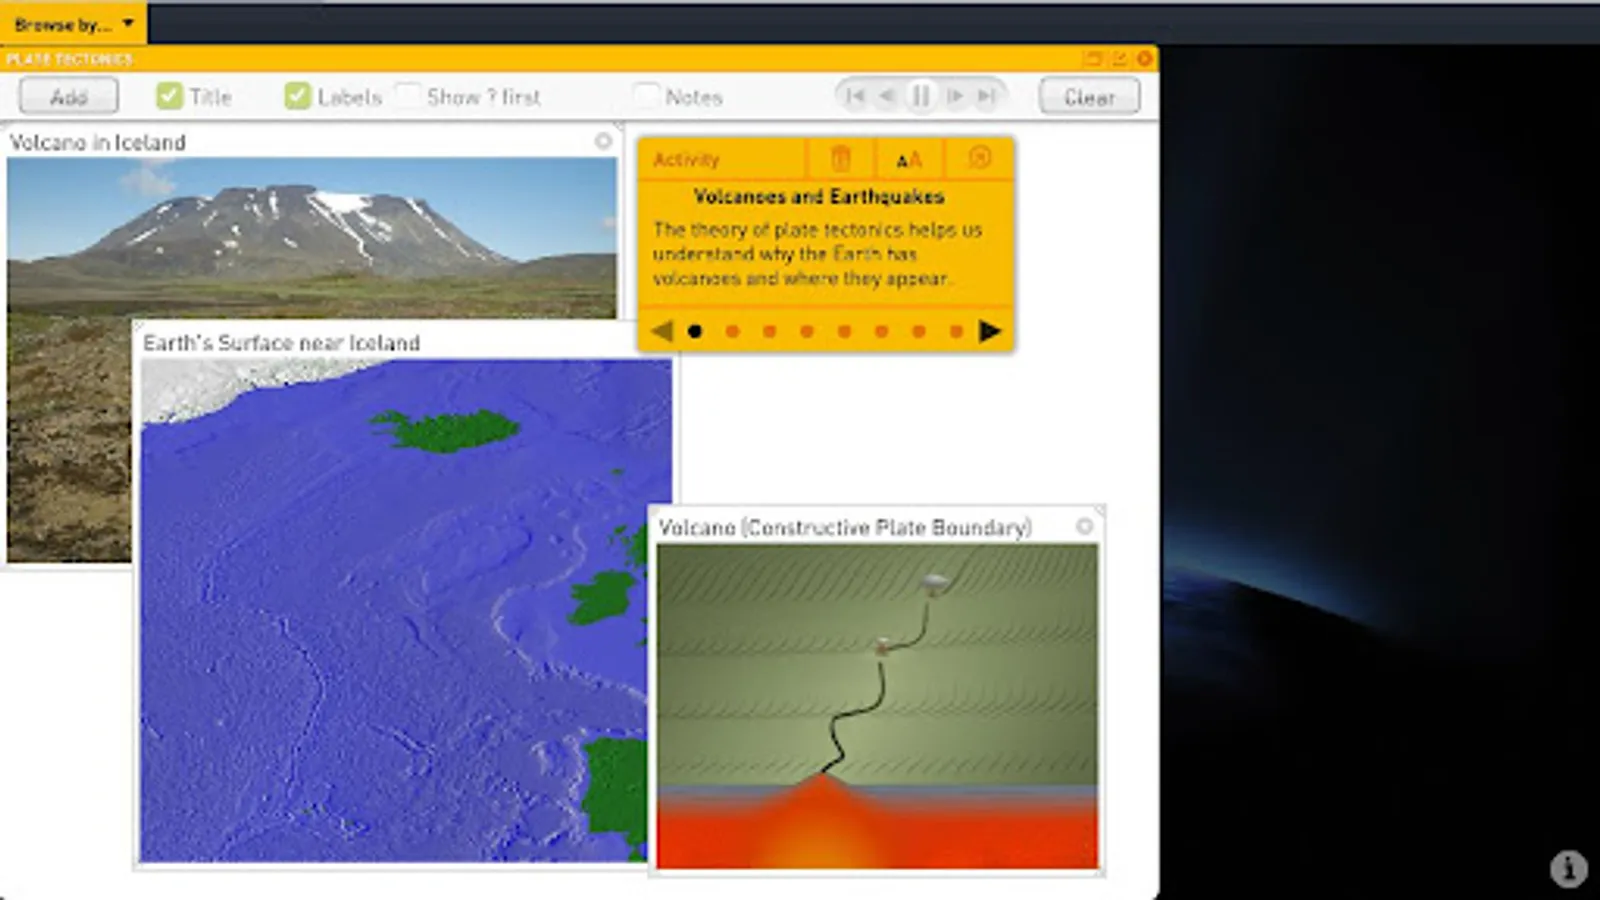Jump to the last activity step dot
Image resolution: width=1600 pixels, height=900 pixels.
point(956,332)
